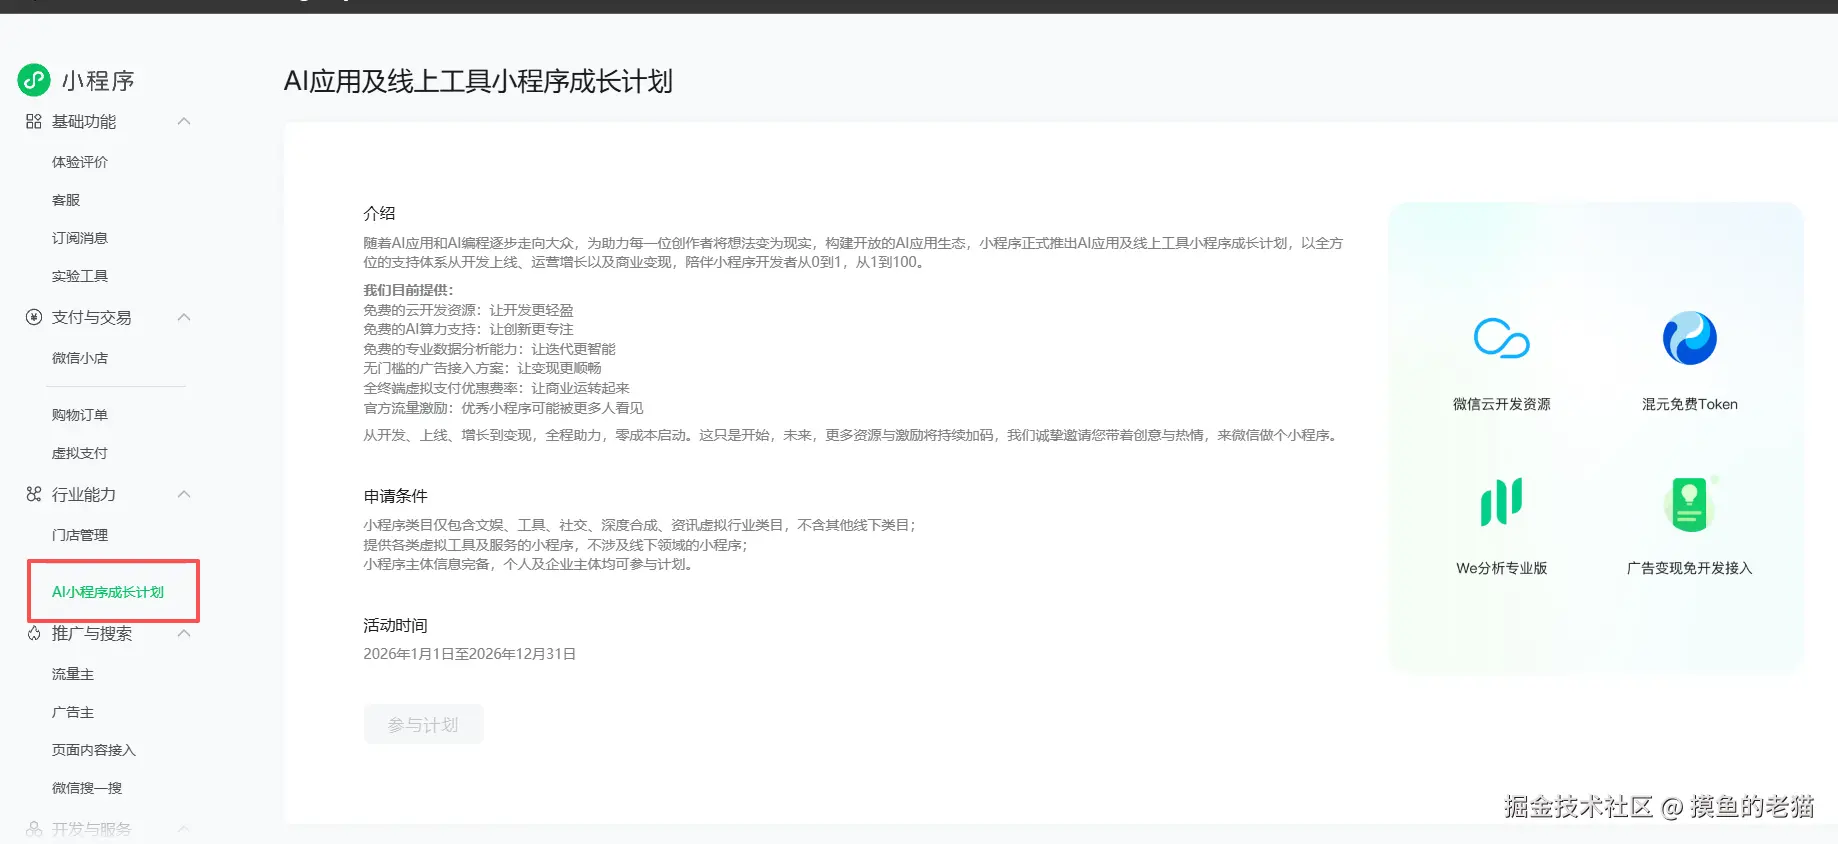Screen dimensions: 1838x844
Task: Click the line 全终端虚拟支付优惠费率
Action: click(496, 388)
